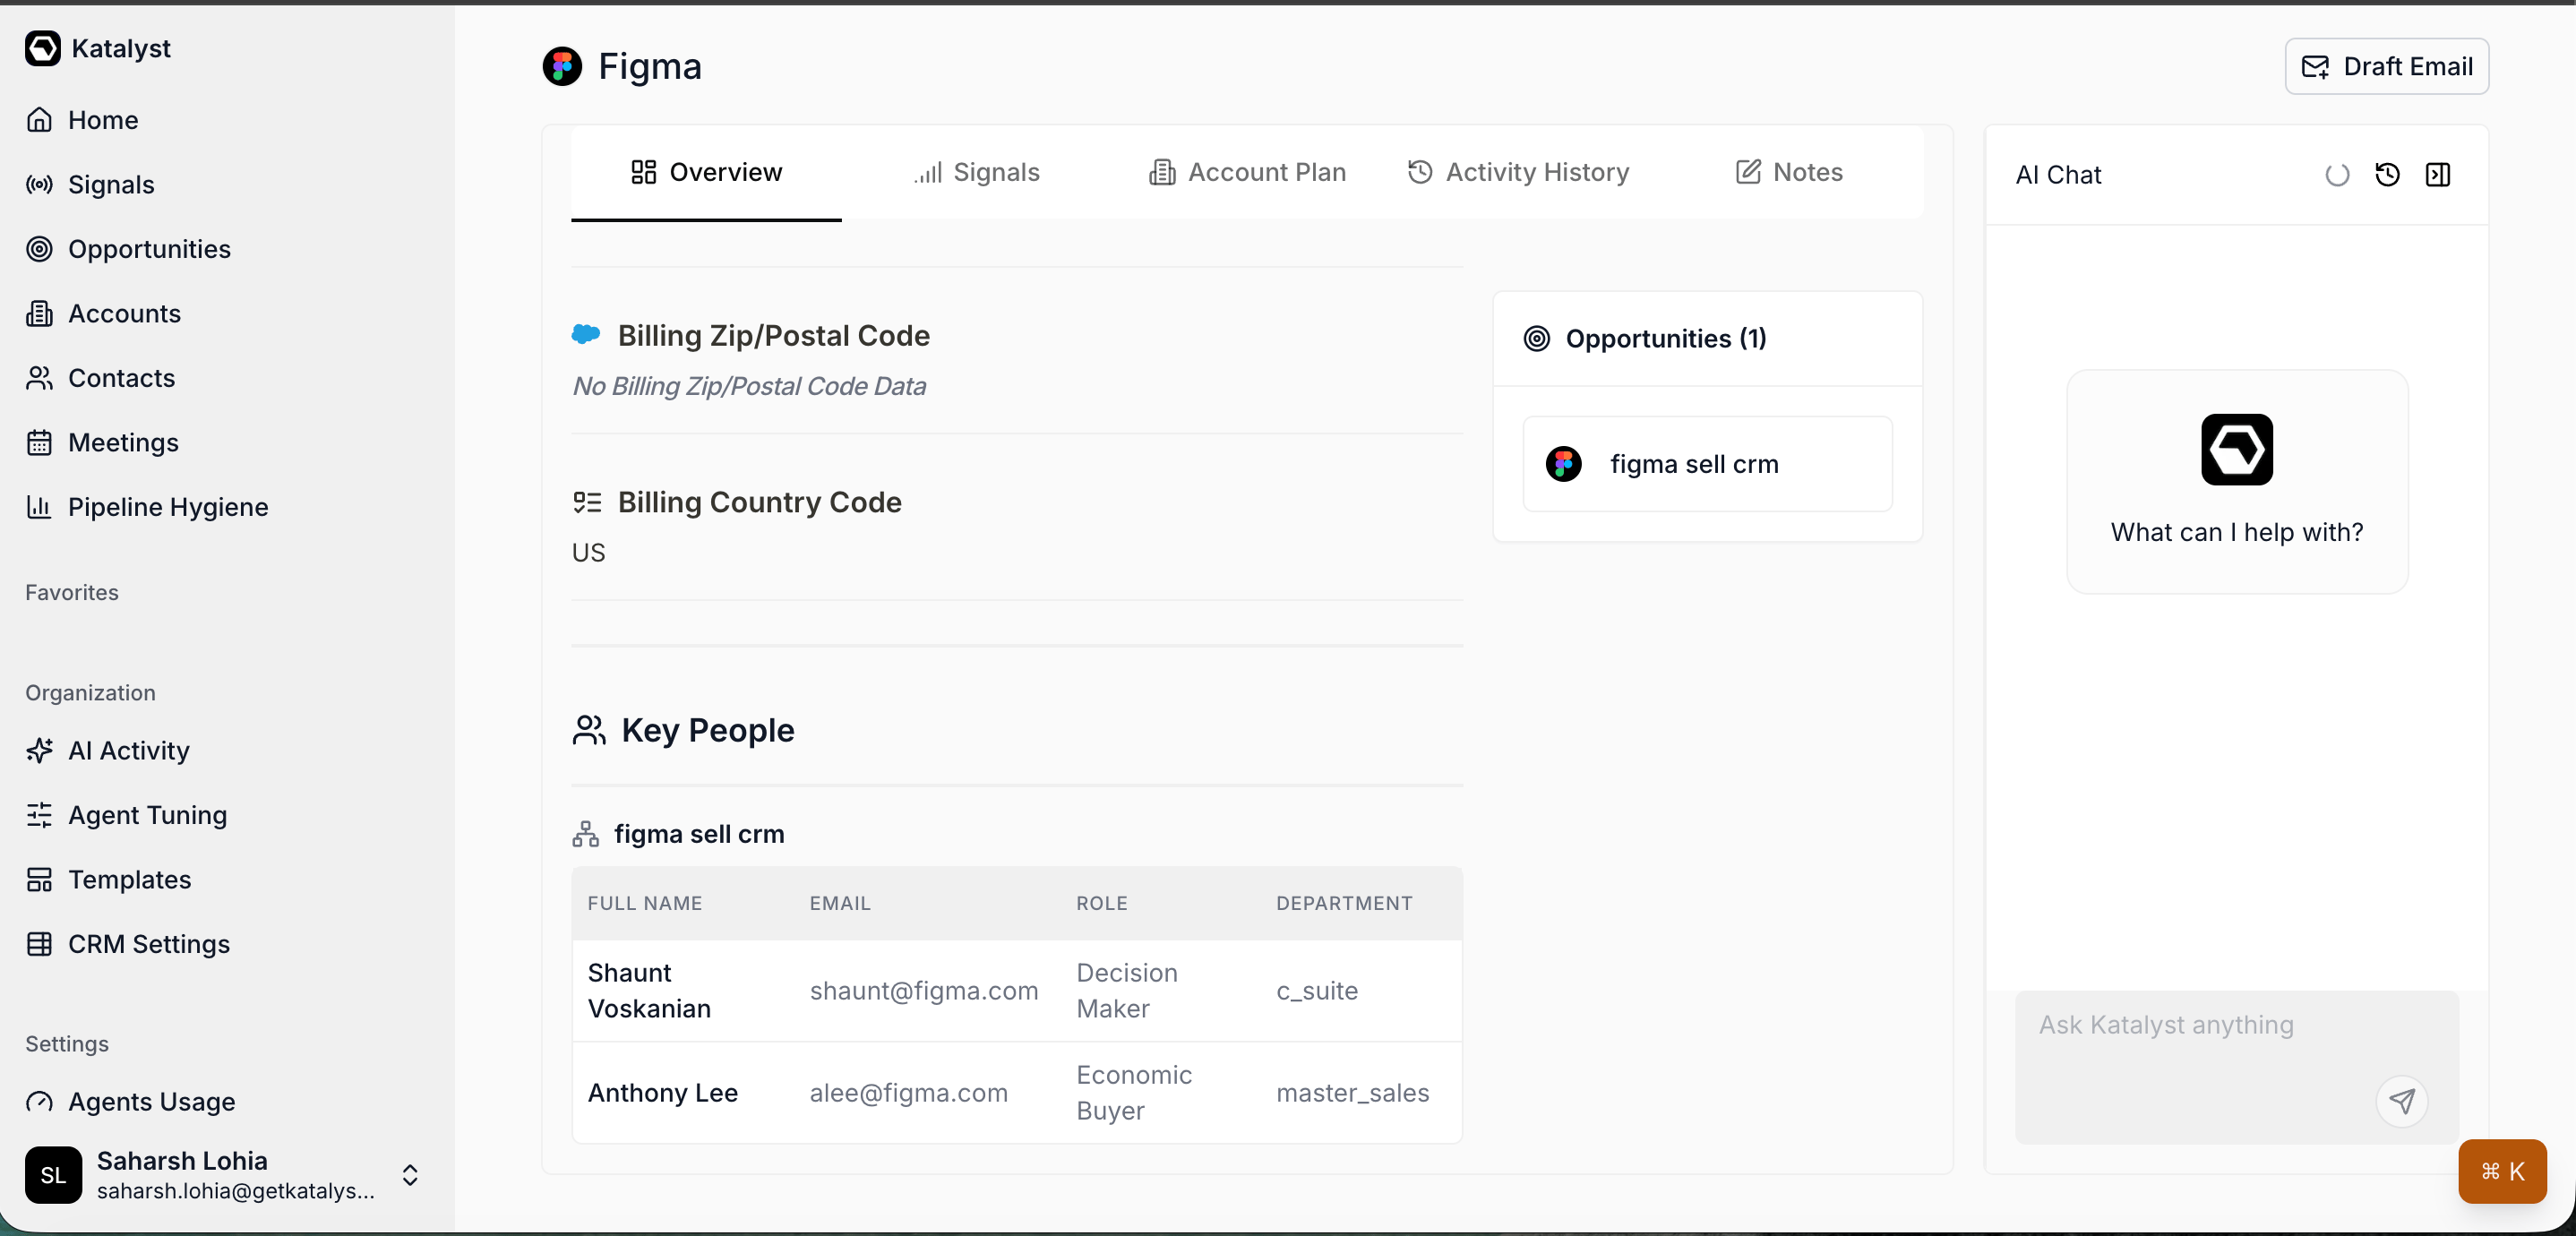This screenshot has height=1236, width=2576.
Task: Open the figma sell crm opportunity card
Action: pyautogui.click(x=1707, y=464)
